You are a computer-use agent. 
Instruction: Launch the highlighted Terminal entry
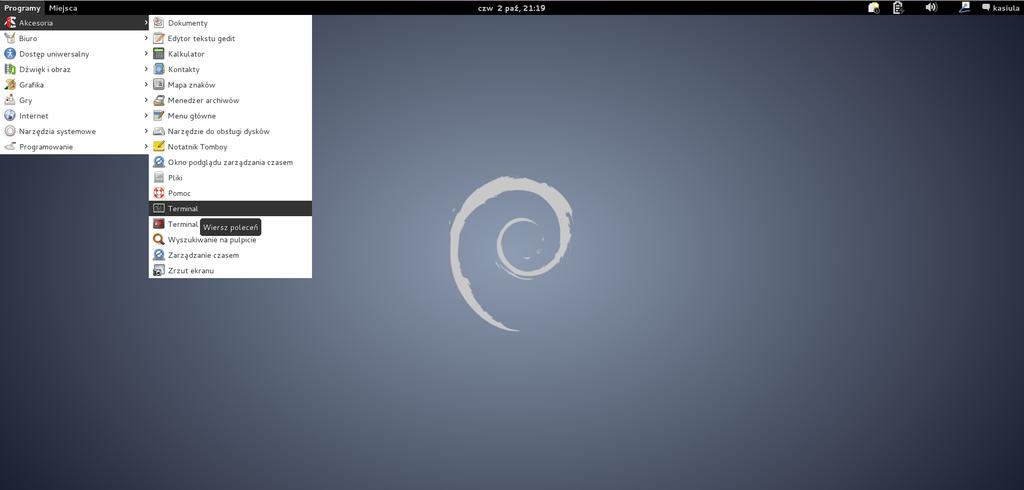click(x=231, y=208)
